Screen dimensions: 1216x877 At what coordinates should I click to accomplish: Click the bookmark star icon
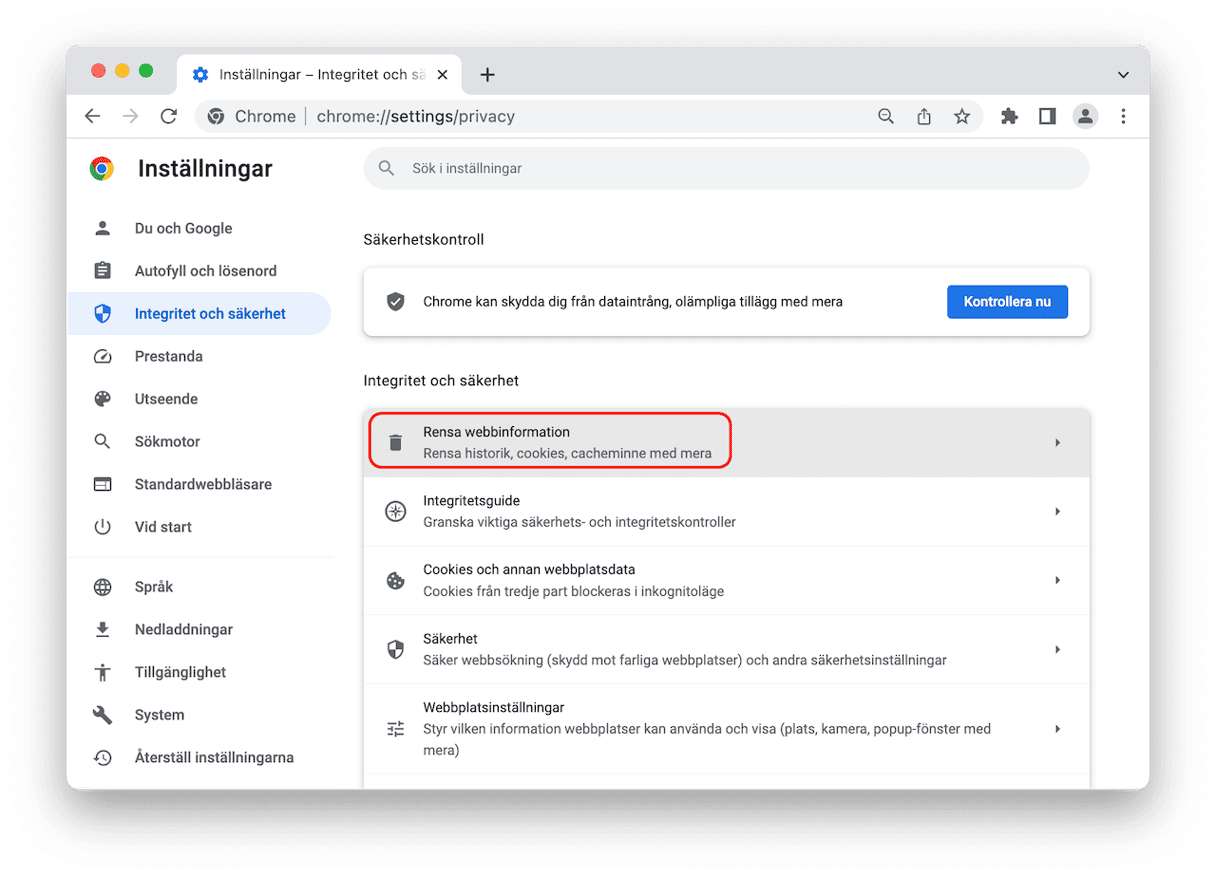coord(961,116)
